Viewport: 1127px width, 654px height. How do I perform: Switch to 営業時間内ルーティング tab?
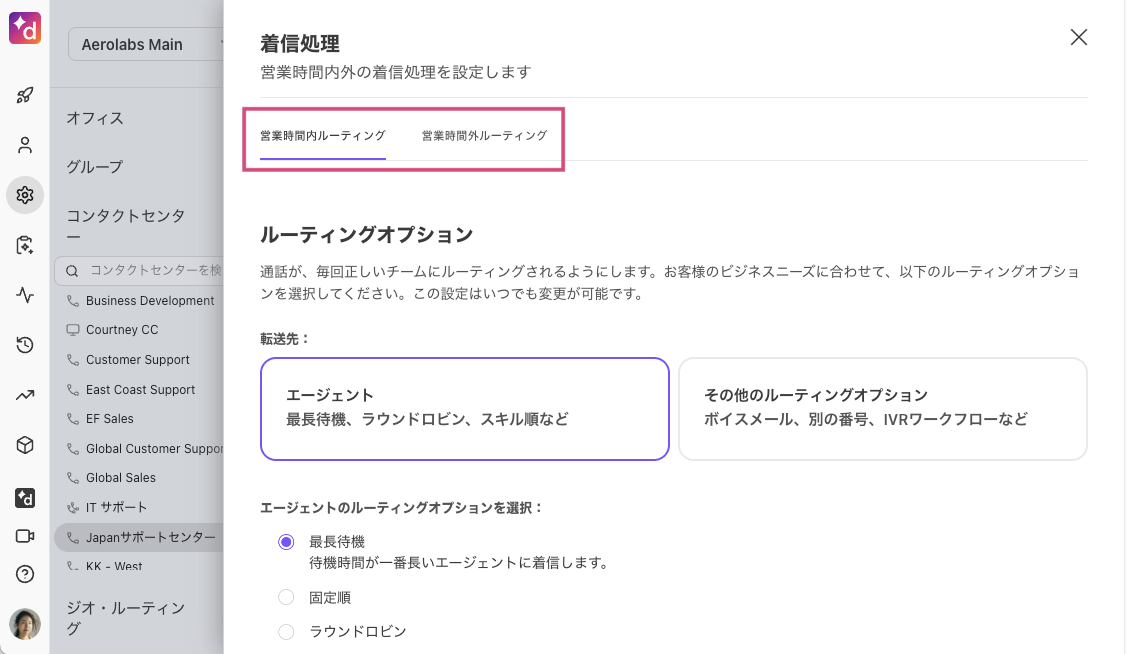pos(323,136)
